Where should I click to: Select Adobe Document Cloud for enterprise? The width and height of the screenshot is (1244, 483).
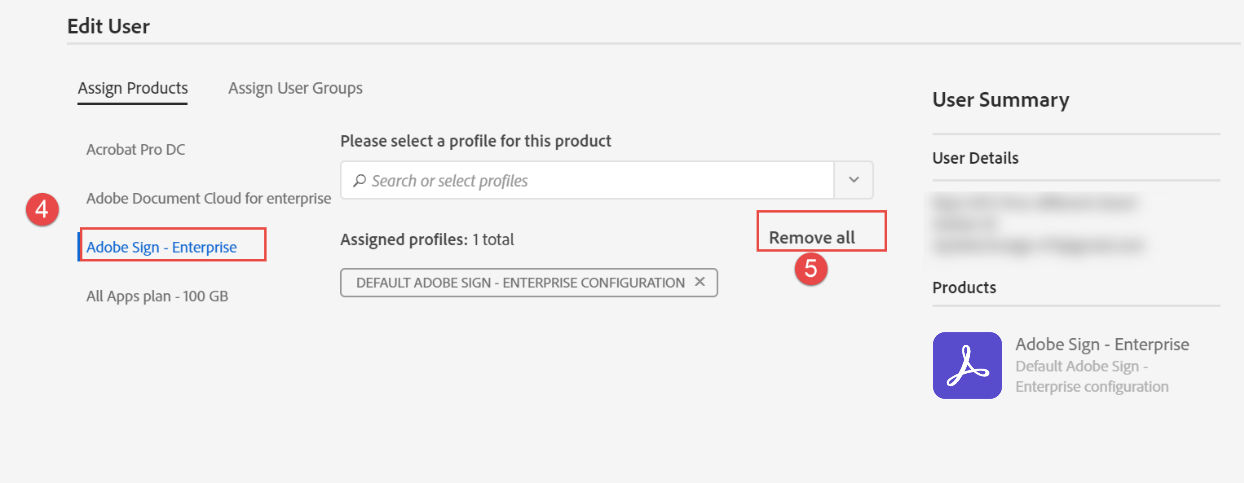coord(208,198)
